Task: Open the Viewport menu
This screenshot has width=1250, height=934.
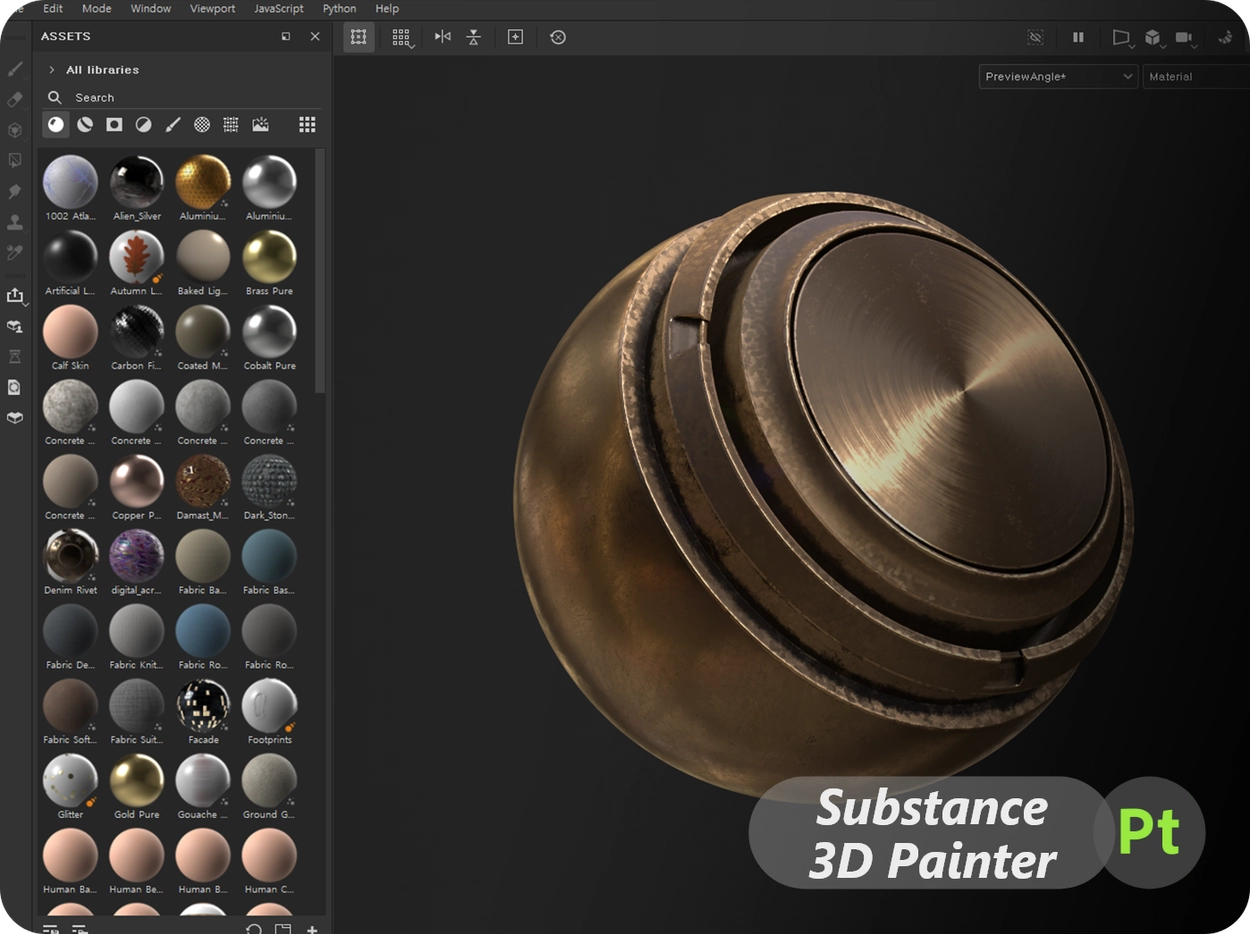Action: coord(213,8)
